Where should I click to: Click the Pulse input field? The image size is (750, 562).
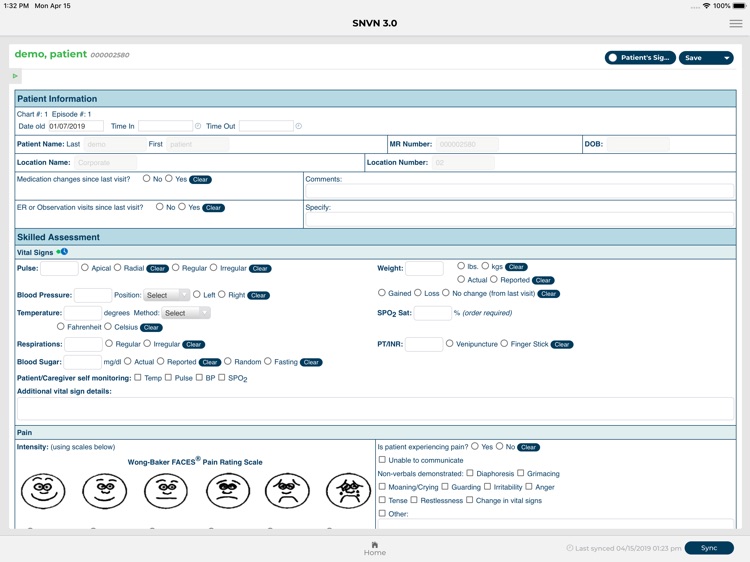(x=59, y=268)
